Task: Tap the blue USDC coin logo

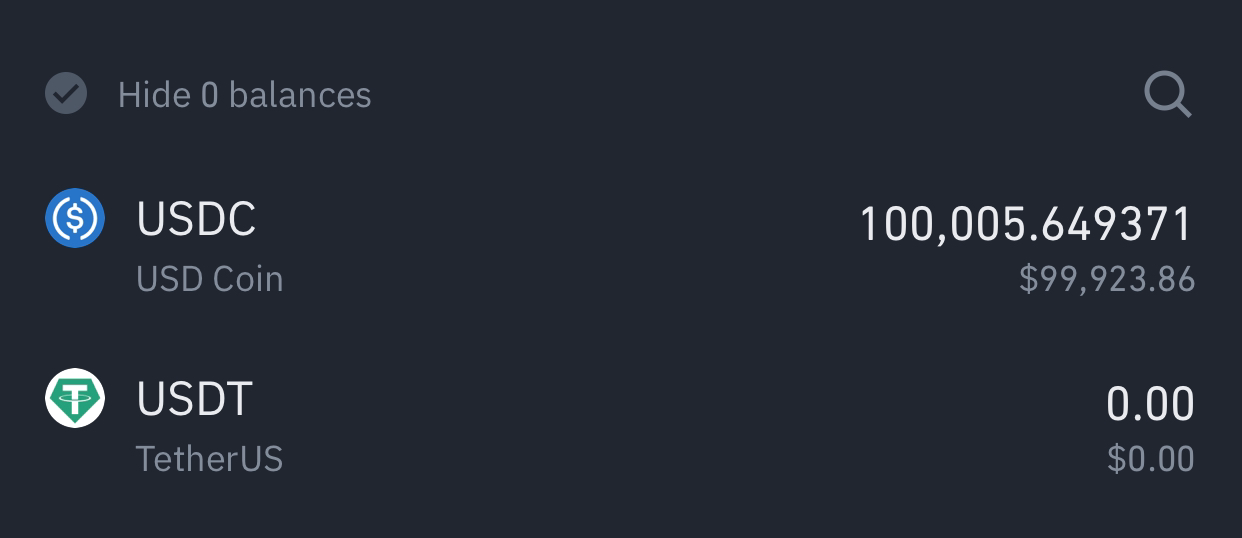Action: coord(75,218)
